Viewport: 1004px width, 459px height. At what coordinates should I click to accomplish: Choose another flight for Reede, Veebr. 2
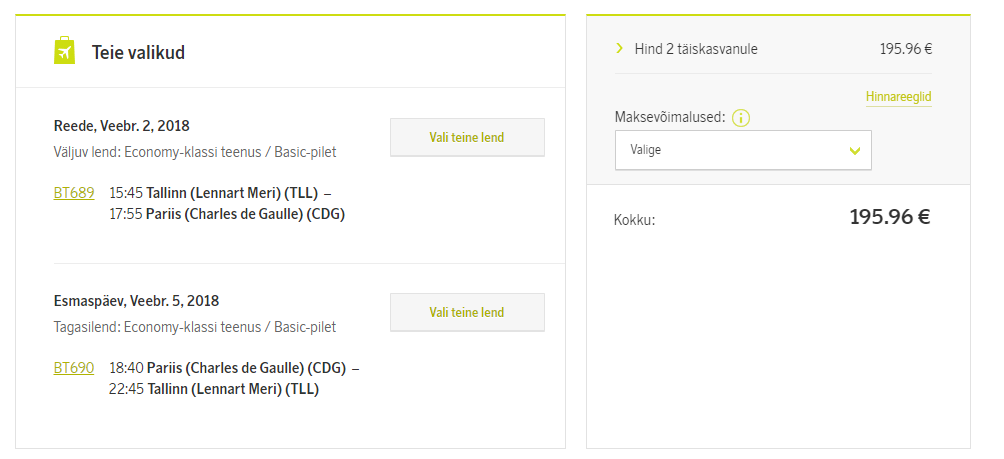[467, 137]
